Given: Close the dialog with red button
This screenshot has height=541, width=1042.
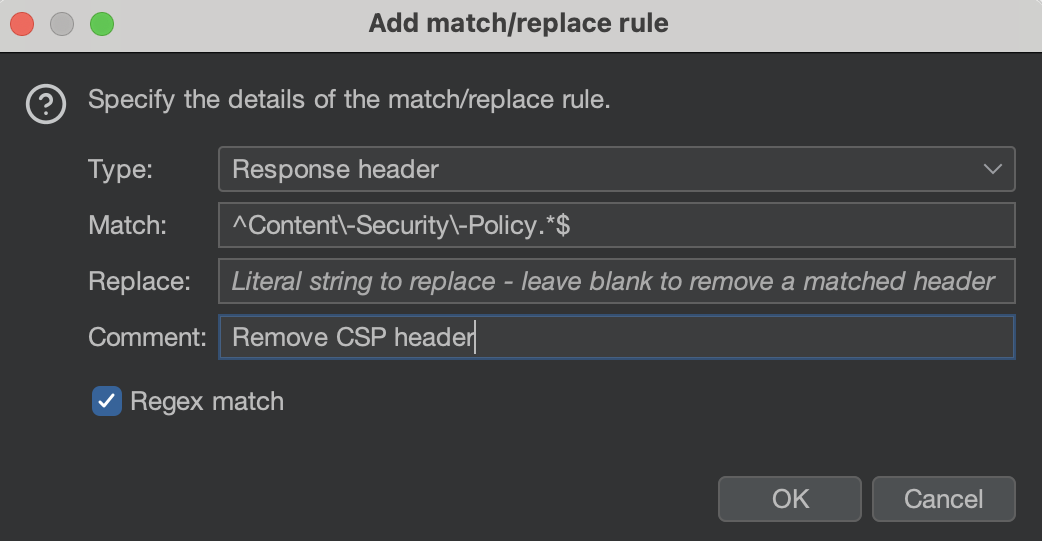Looking at the screenshot, I should (x=22, y=23).
